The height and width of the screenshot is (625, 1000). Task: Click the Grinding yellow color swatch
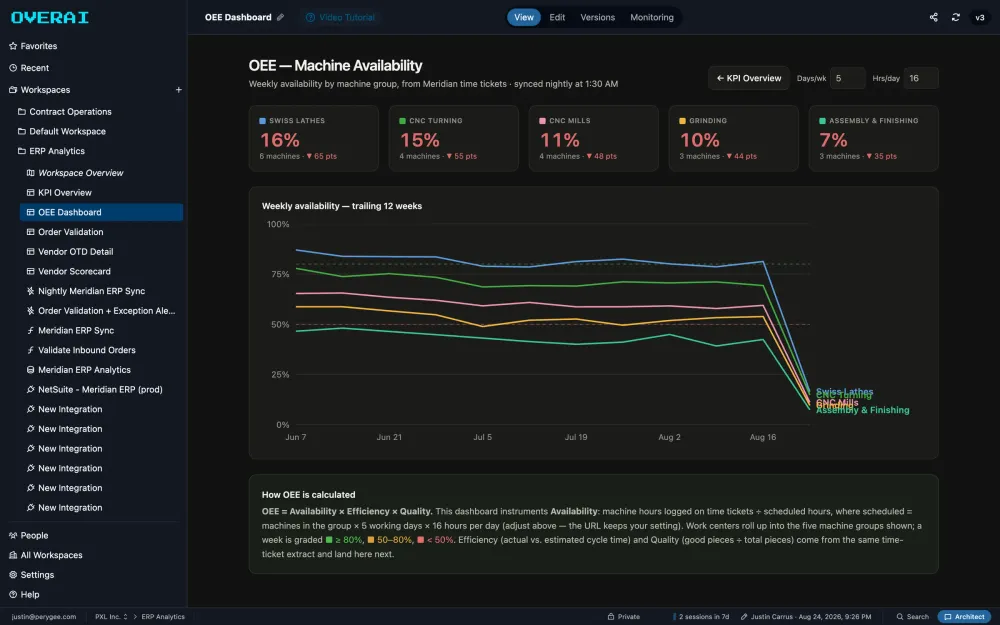pos(682,121)
